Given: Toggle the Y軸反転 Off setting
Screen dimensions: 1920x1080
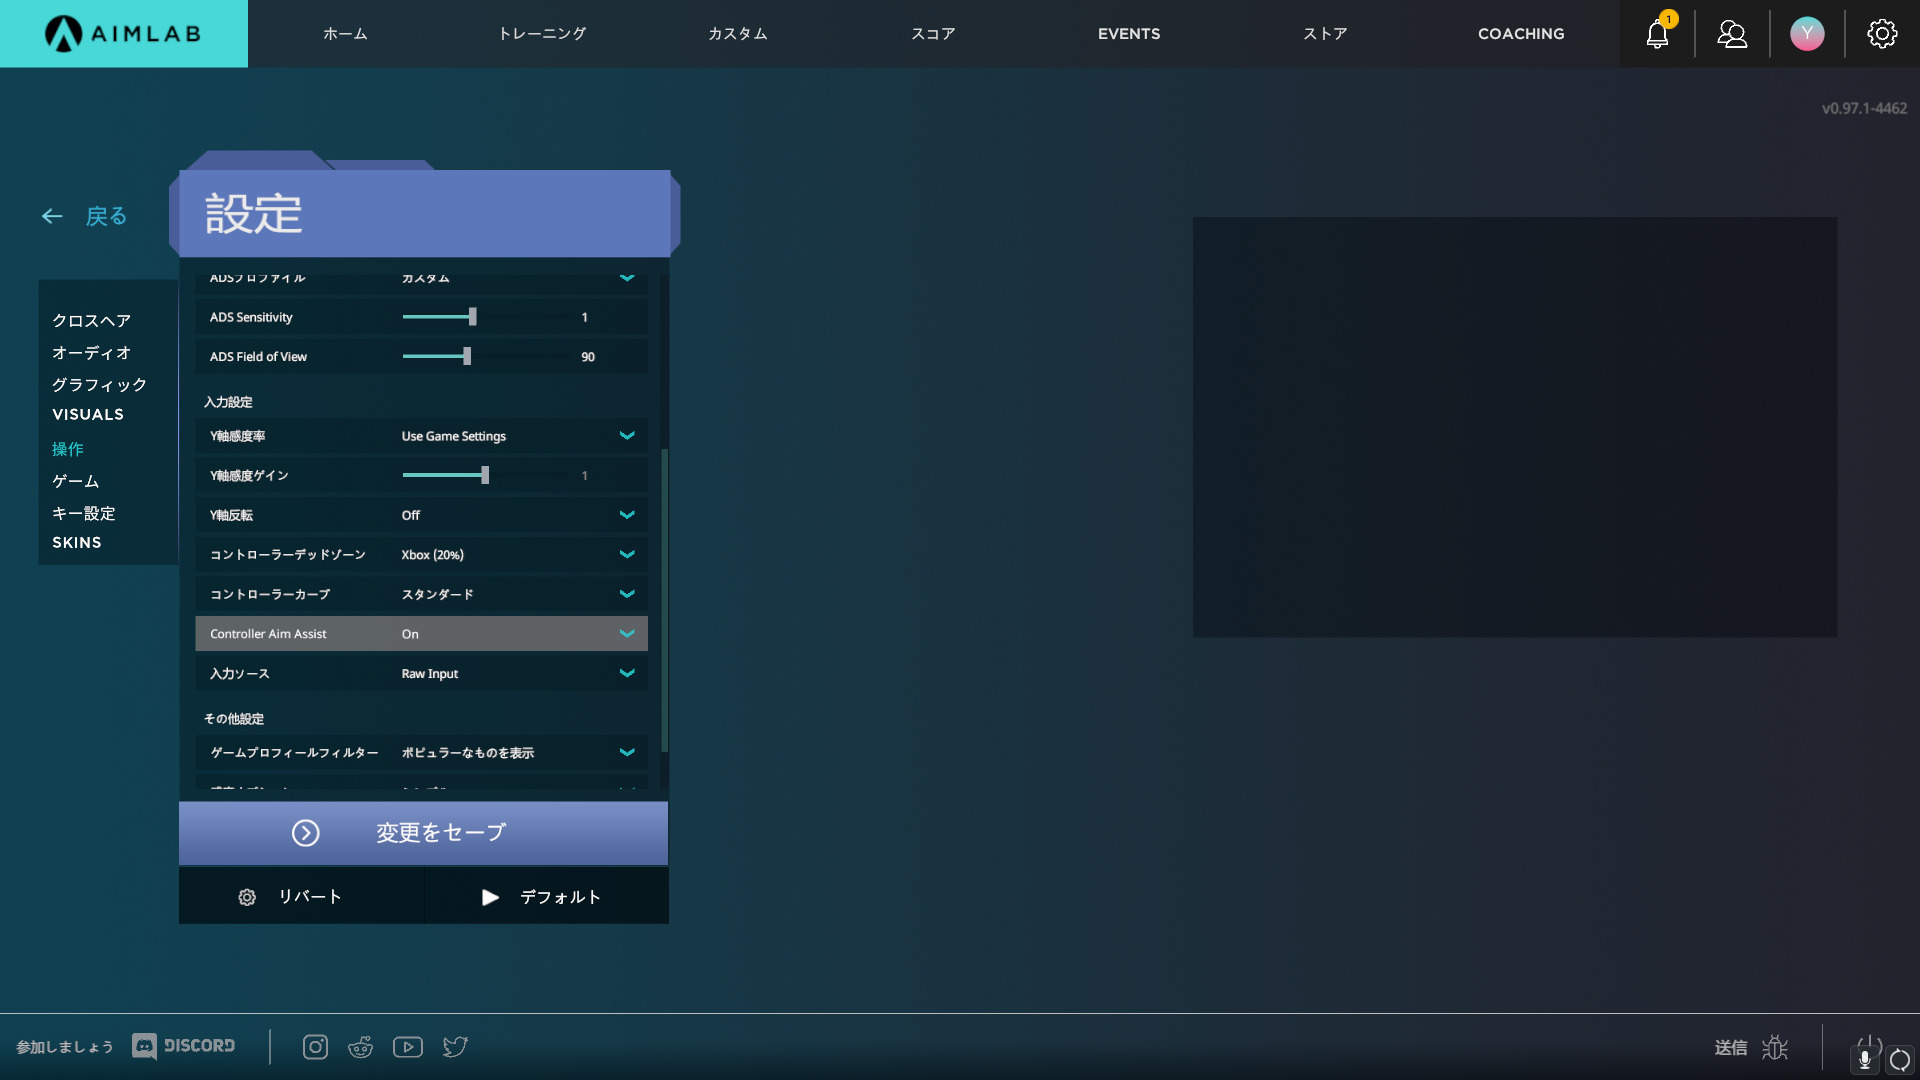Looking at the screenshot, I should click(x=626, y=515).
